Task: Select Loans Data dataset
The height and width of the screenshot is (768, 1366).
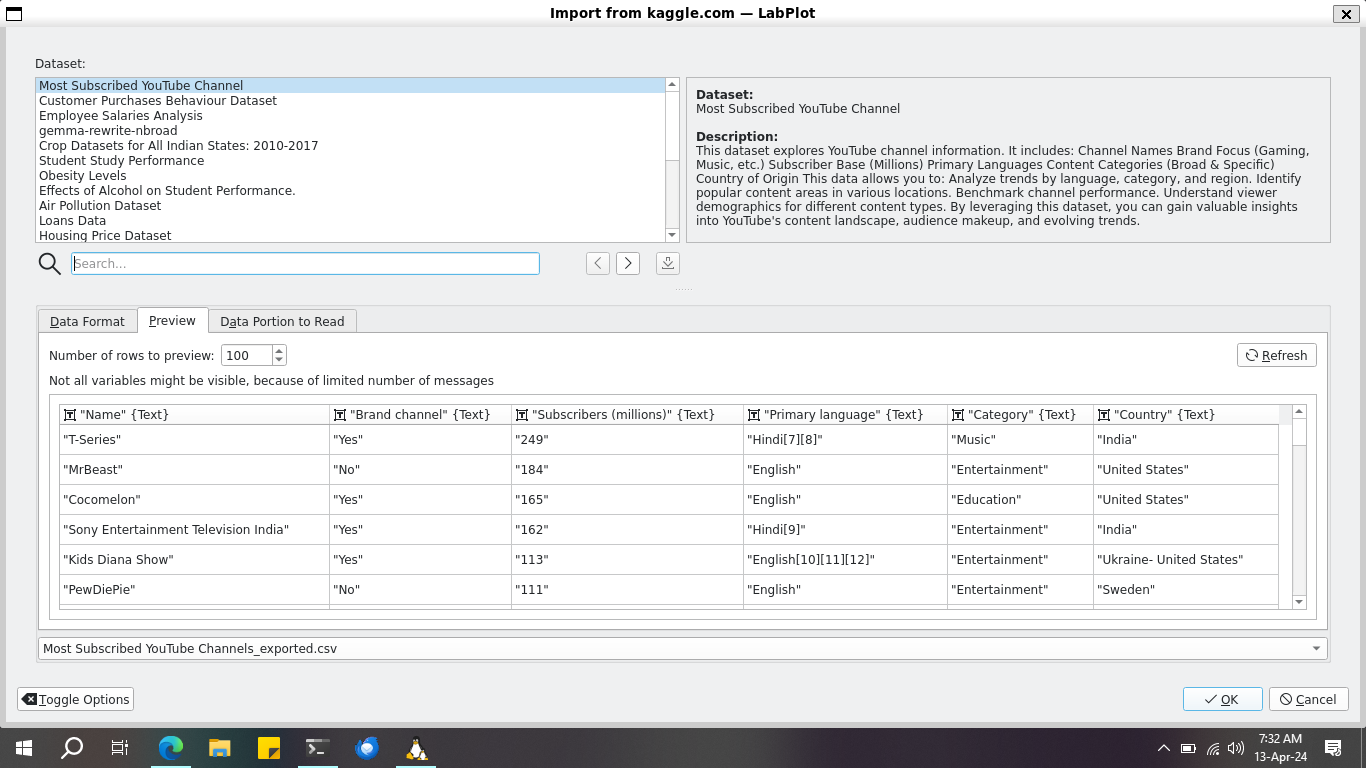Action: (350, 221)
